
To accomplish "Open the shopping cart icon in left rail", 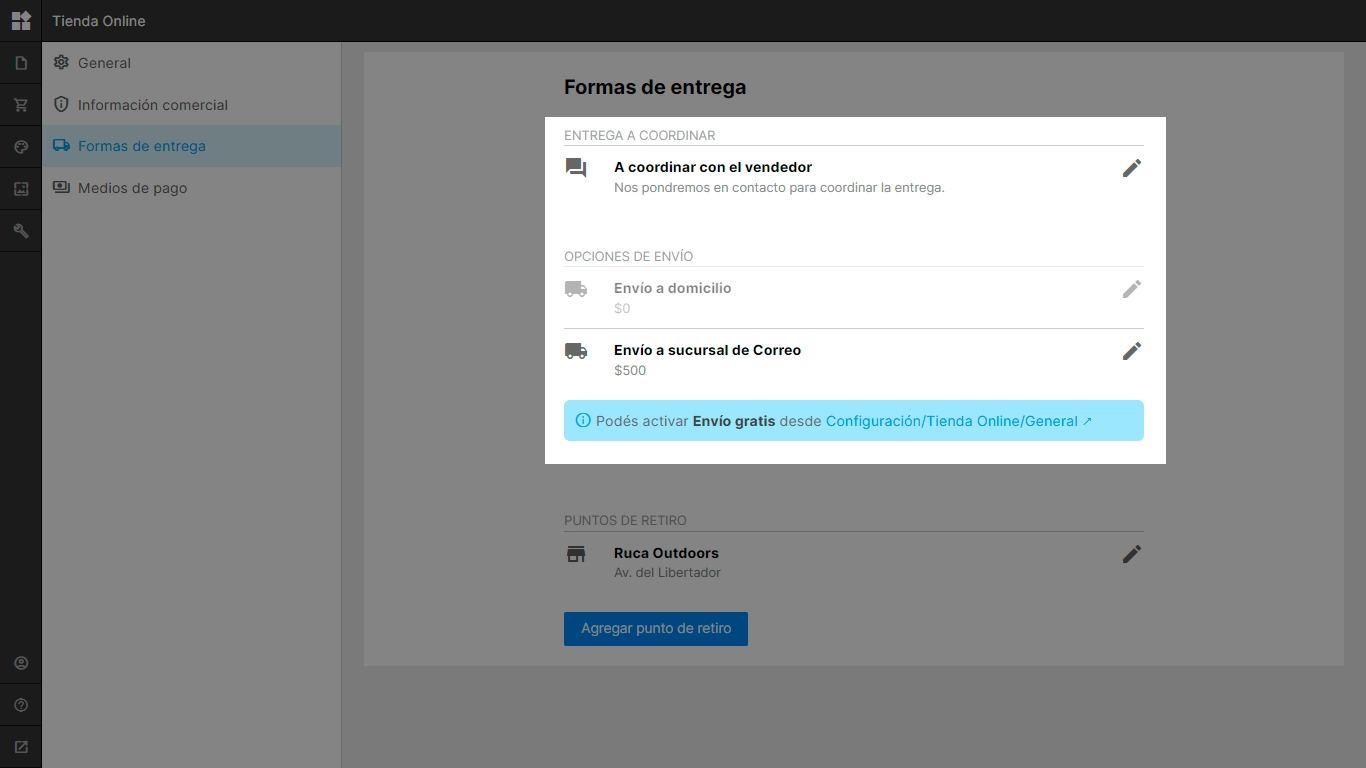I will tap(21, 105).
